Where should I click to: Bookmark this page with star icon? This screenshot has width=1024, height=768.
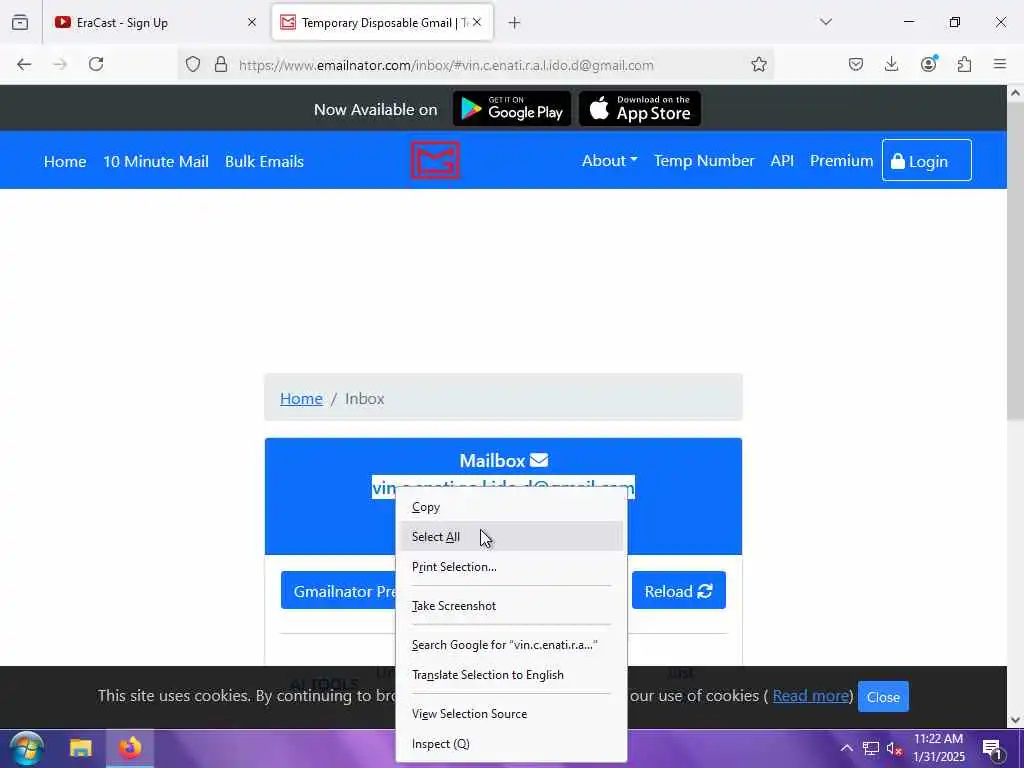758,64
